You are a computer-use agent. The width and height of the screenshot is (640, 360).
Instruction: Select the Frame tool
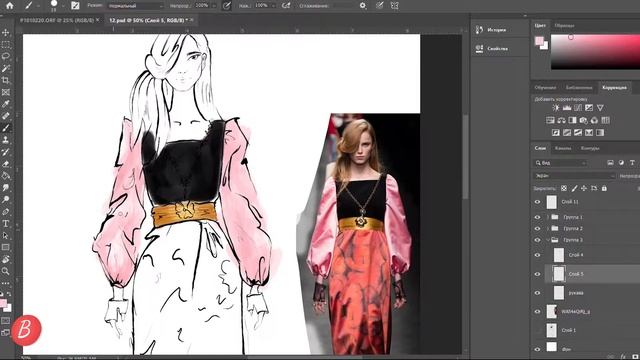pos(6,92)
